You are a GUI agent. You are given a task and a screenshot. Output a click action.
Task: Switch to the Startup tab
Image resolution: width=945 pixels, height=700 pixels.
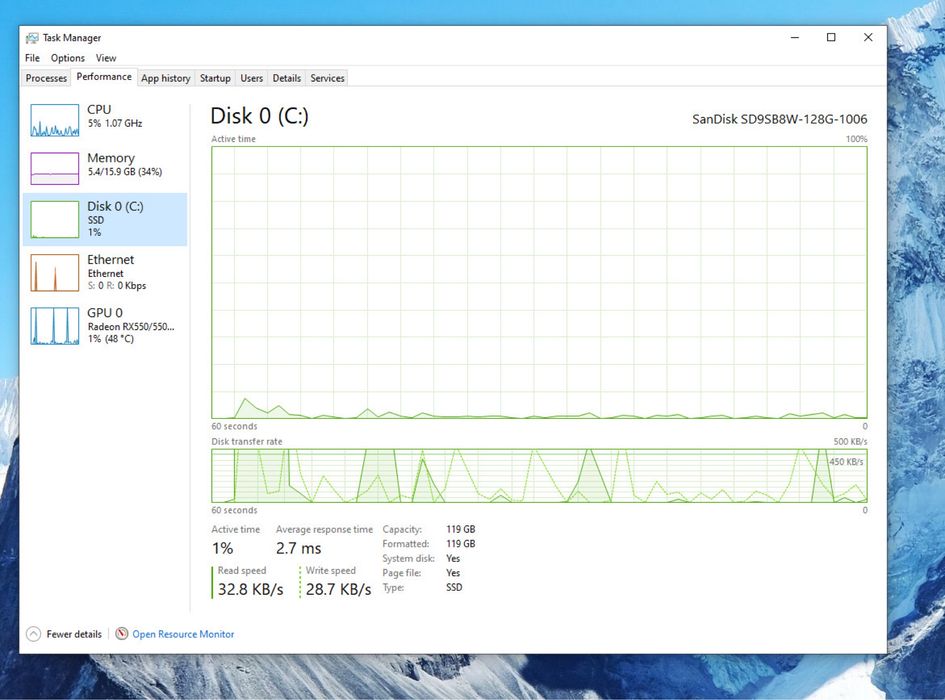[x=215, y=78]
